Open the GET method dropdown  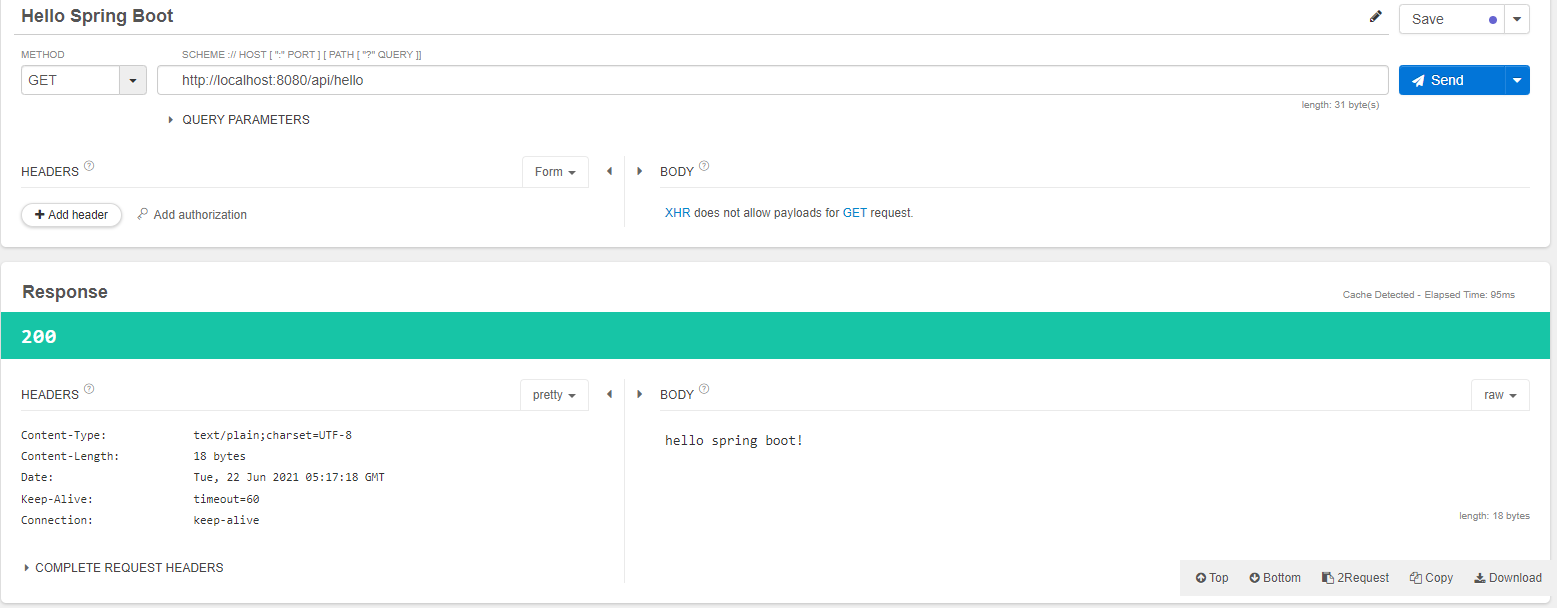click(132, 81)
